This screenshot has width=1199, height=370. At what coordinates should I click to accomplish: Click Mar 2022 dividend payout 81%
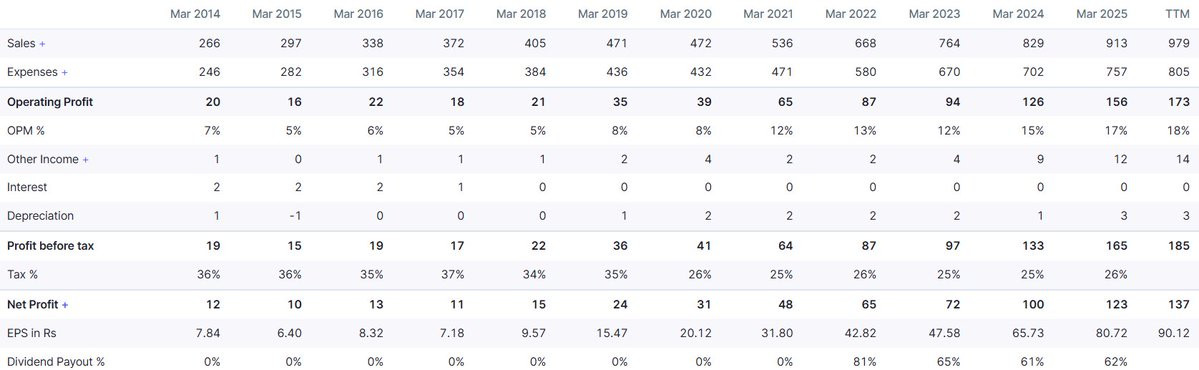point(866,362)
